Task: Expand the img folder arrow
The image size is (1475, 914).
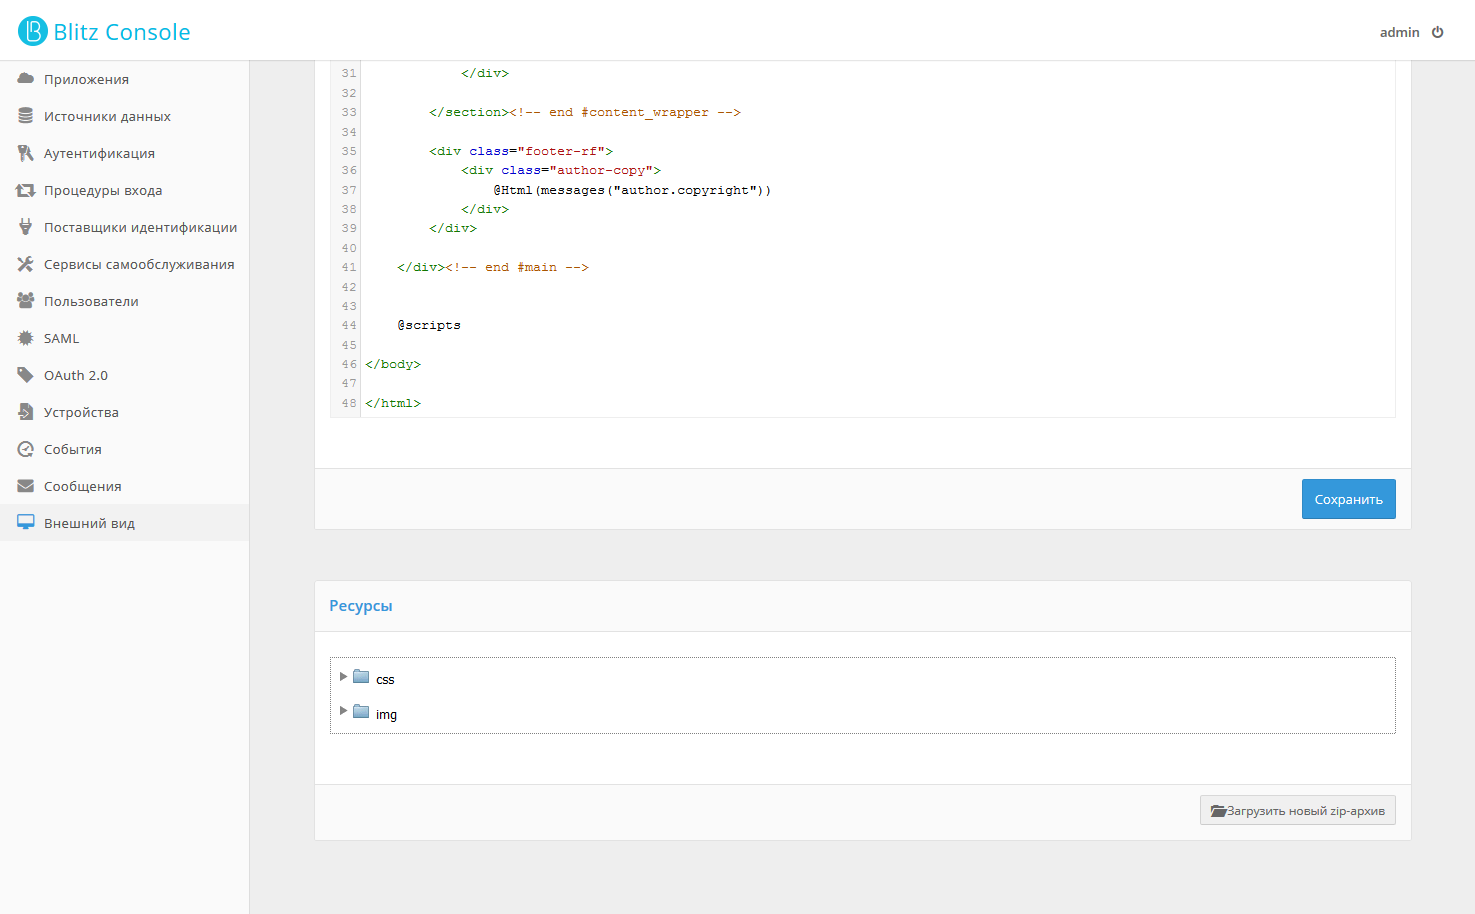Action: 343,711
